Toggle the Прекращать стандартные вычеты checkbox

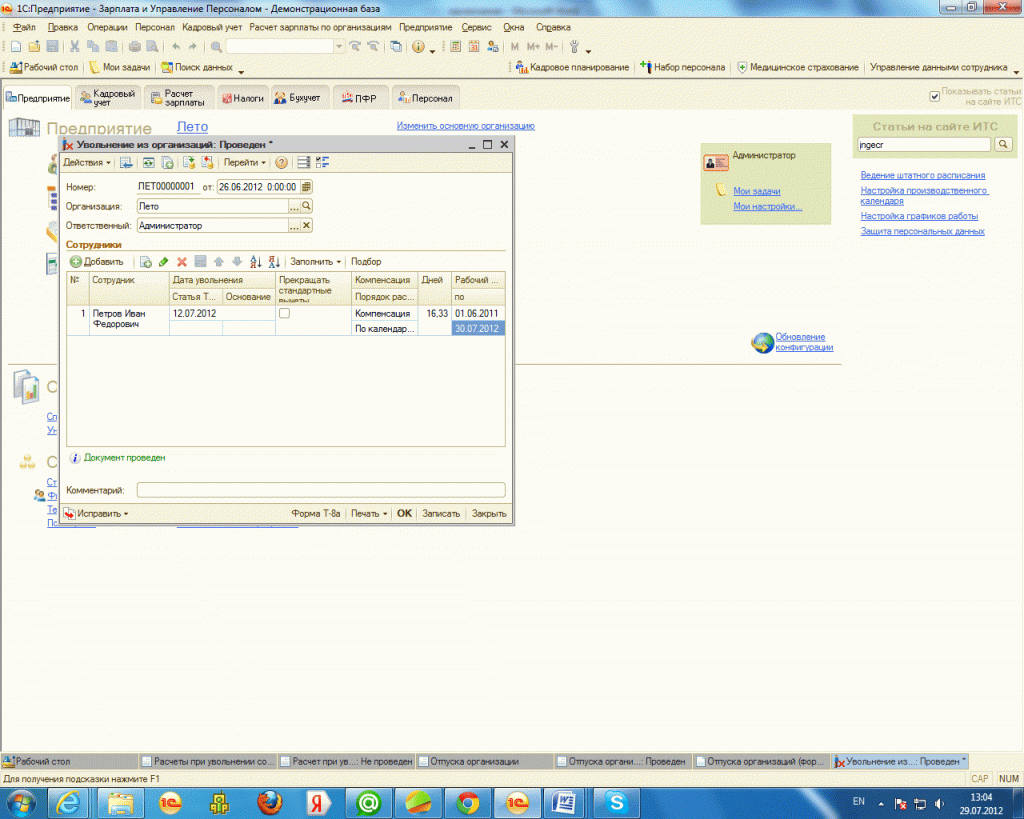[x=285, y=313]
